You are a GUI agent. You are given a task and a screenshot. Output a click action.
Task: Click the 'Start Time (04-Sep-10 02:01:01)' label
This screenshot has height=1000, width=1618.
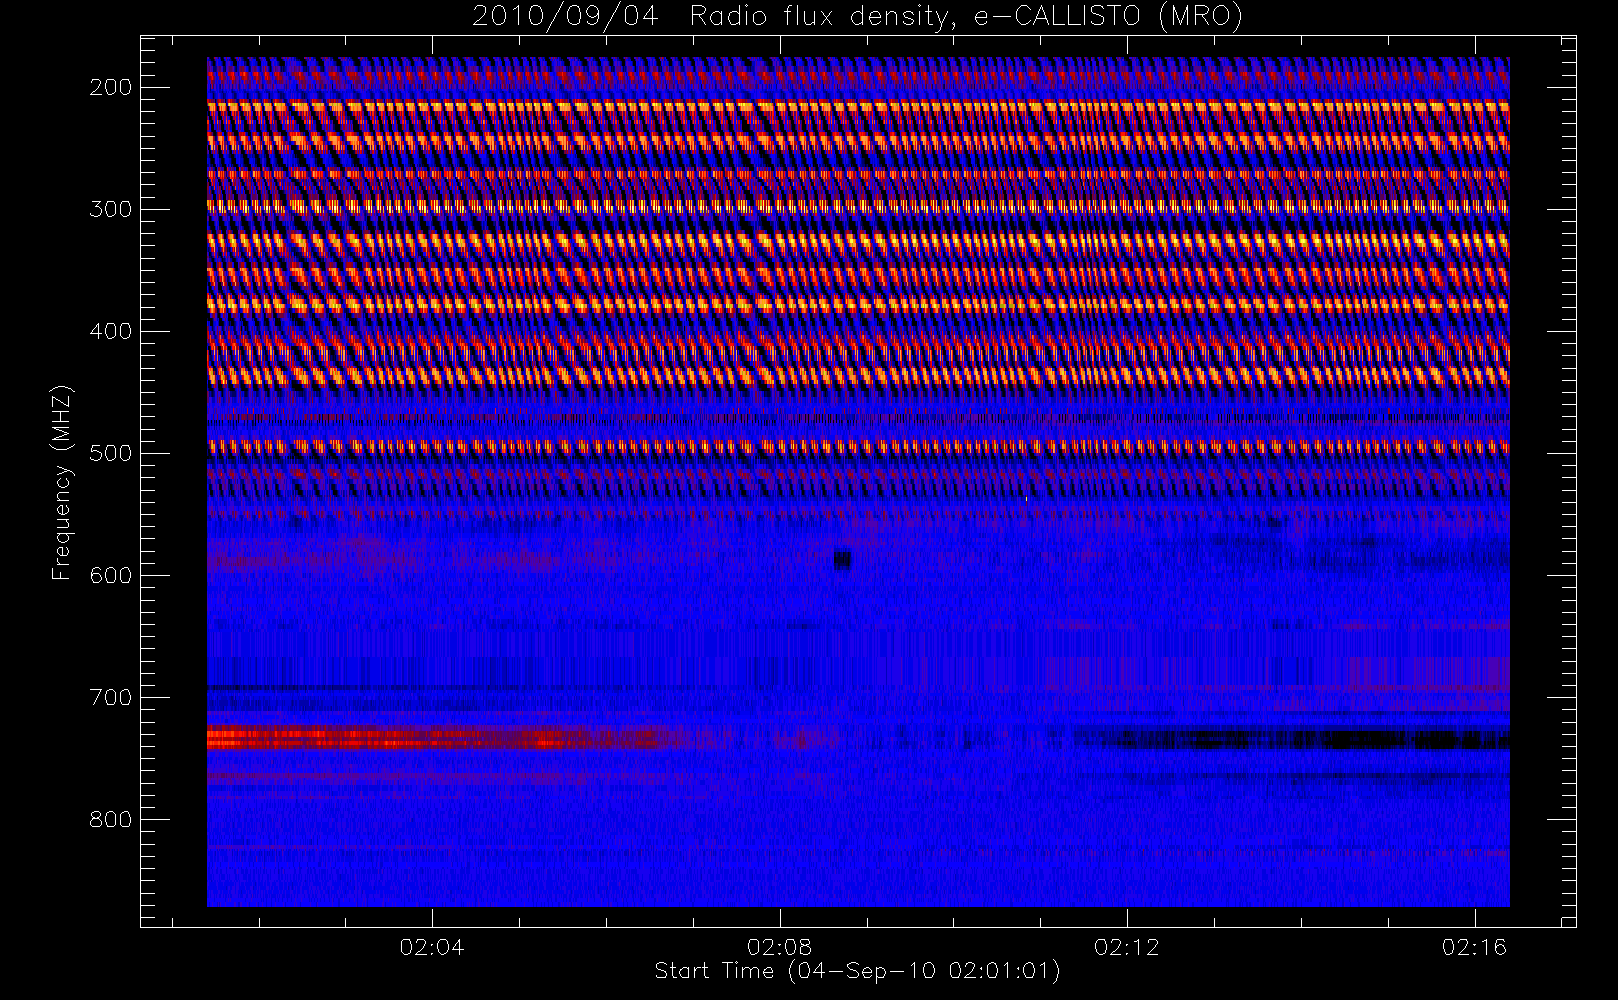tap(857, 971)
